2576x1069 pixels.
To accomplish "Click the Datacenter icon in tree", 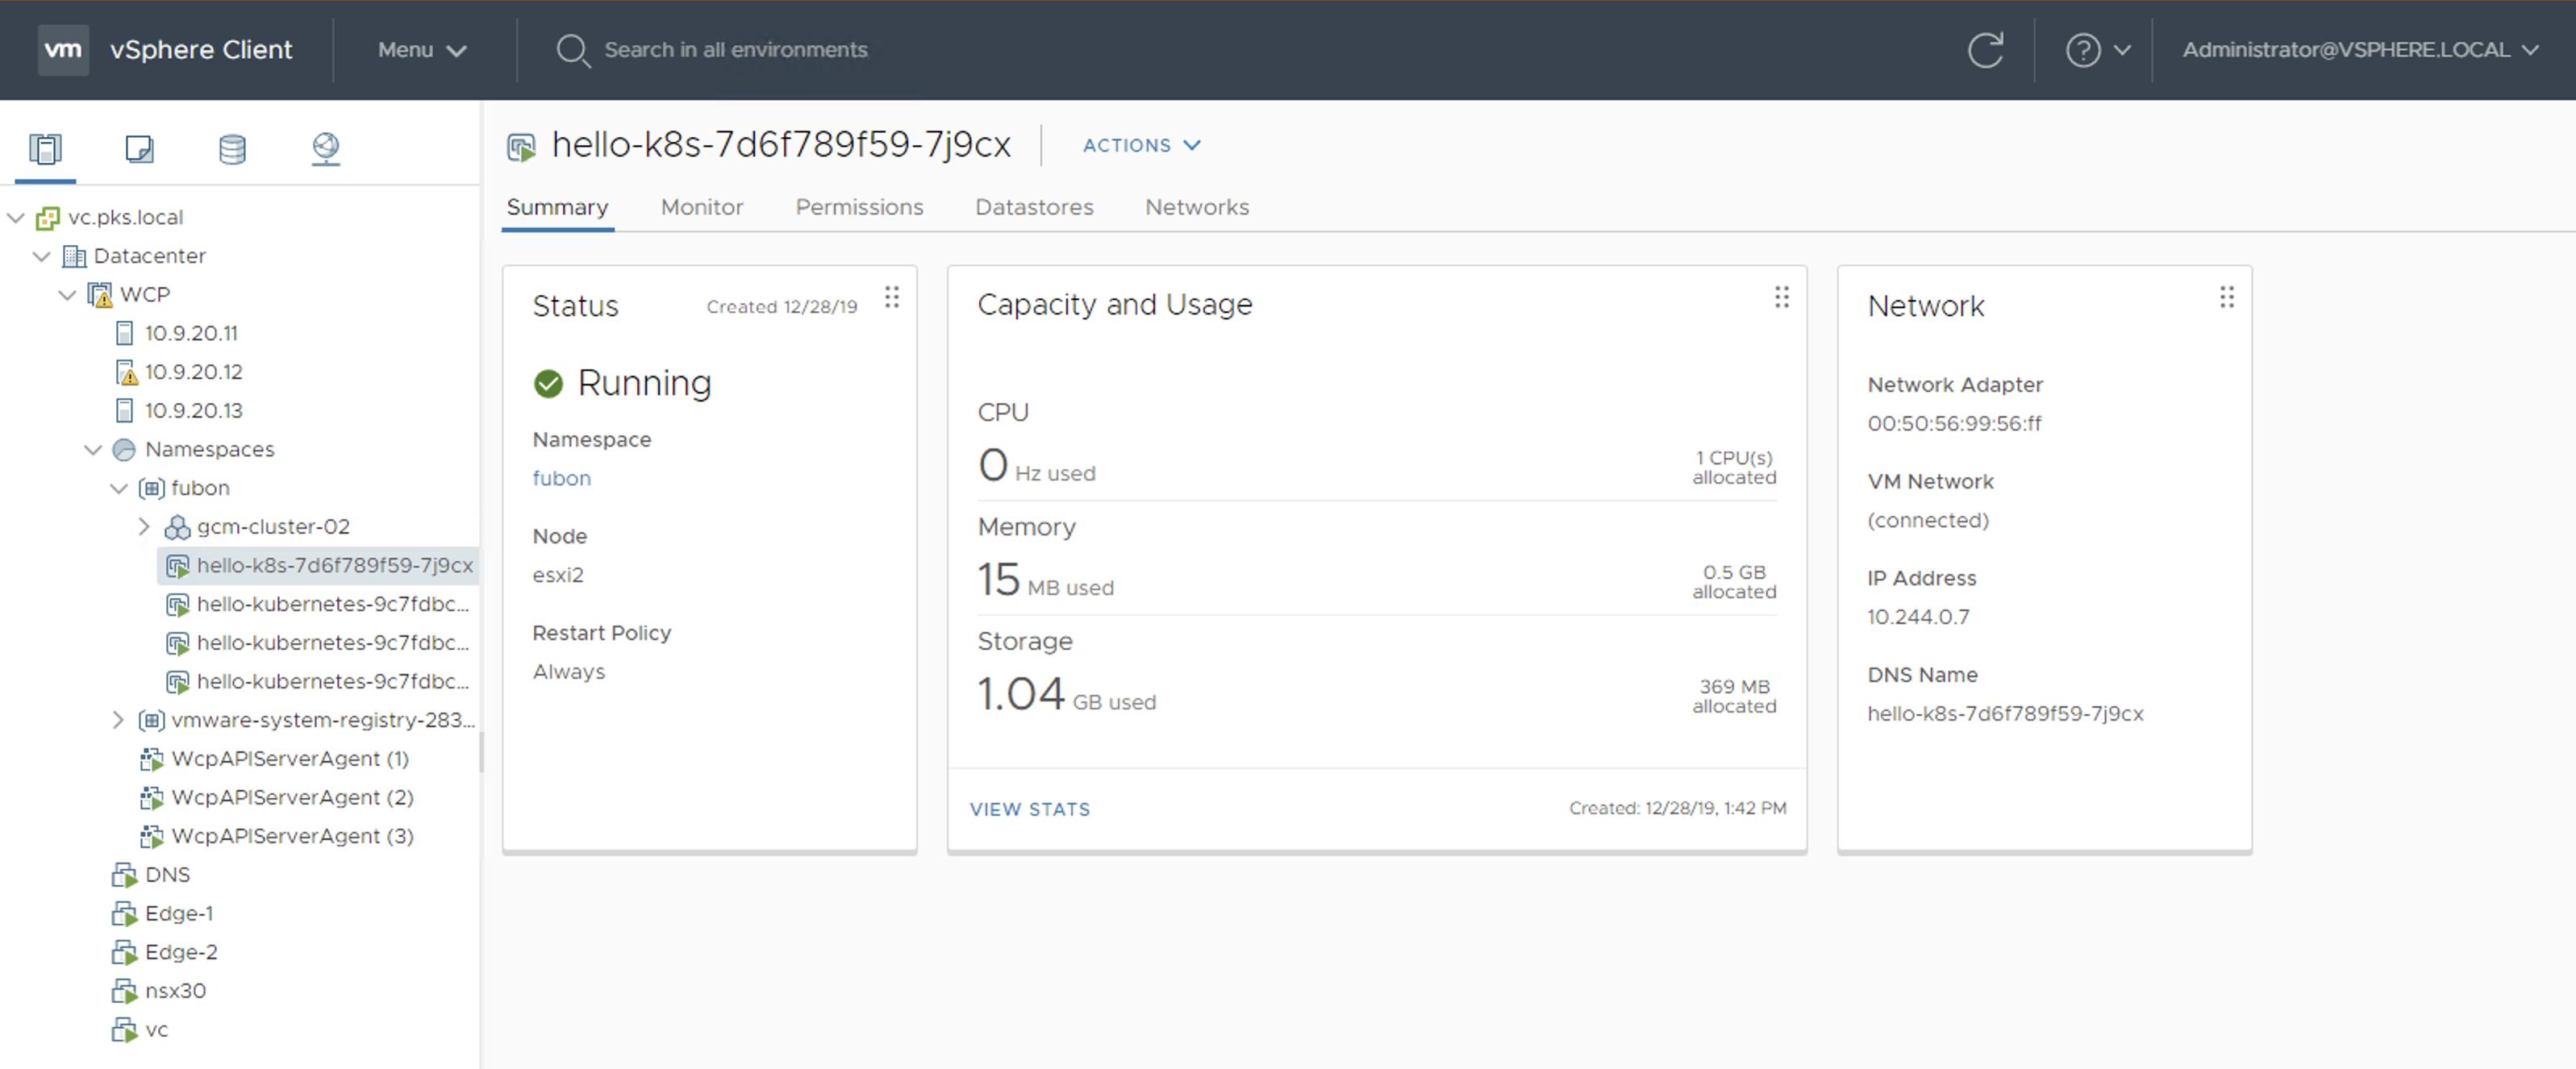I will coord(74,256).
